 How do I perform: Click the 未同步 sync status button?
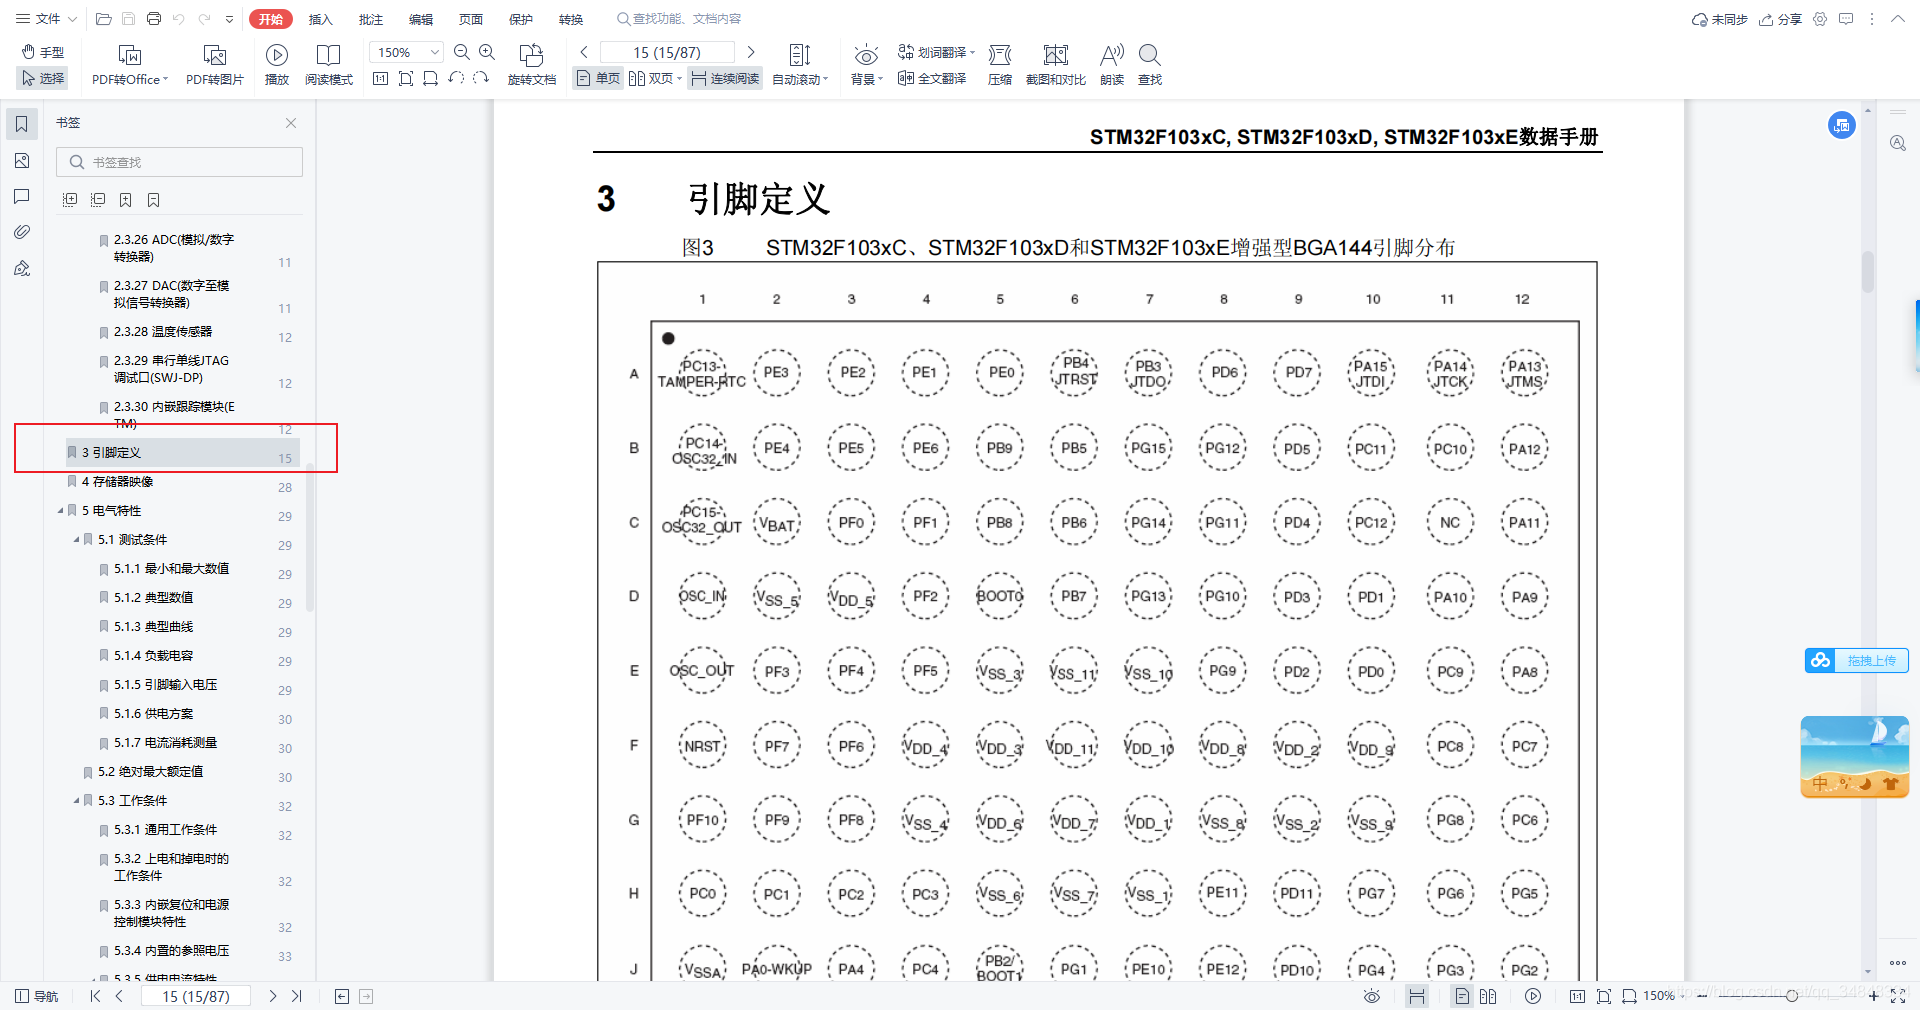pos(1719,19)
